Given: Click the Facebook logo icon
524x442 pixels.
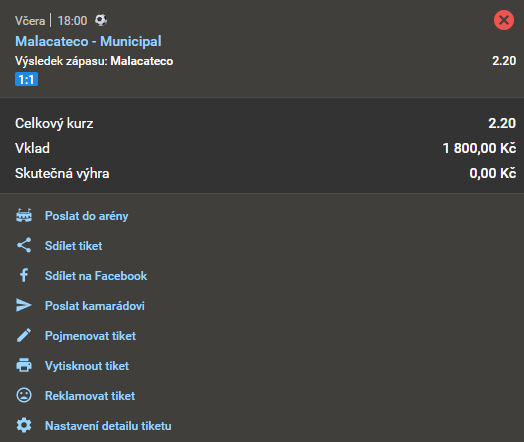Looking at the screenshot, I should pyautogui.click(x=24, y=275).
